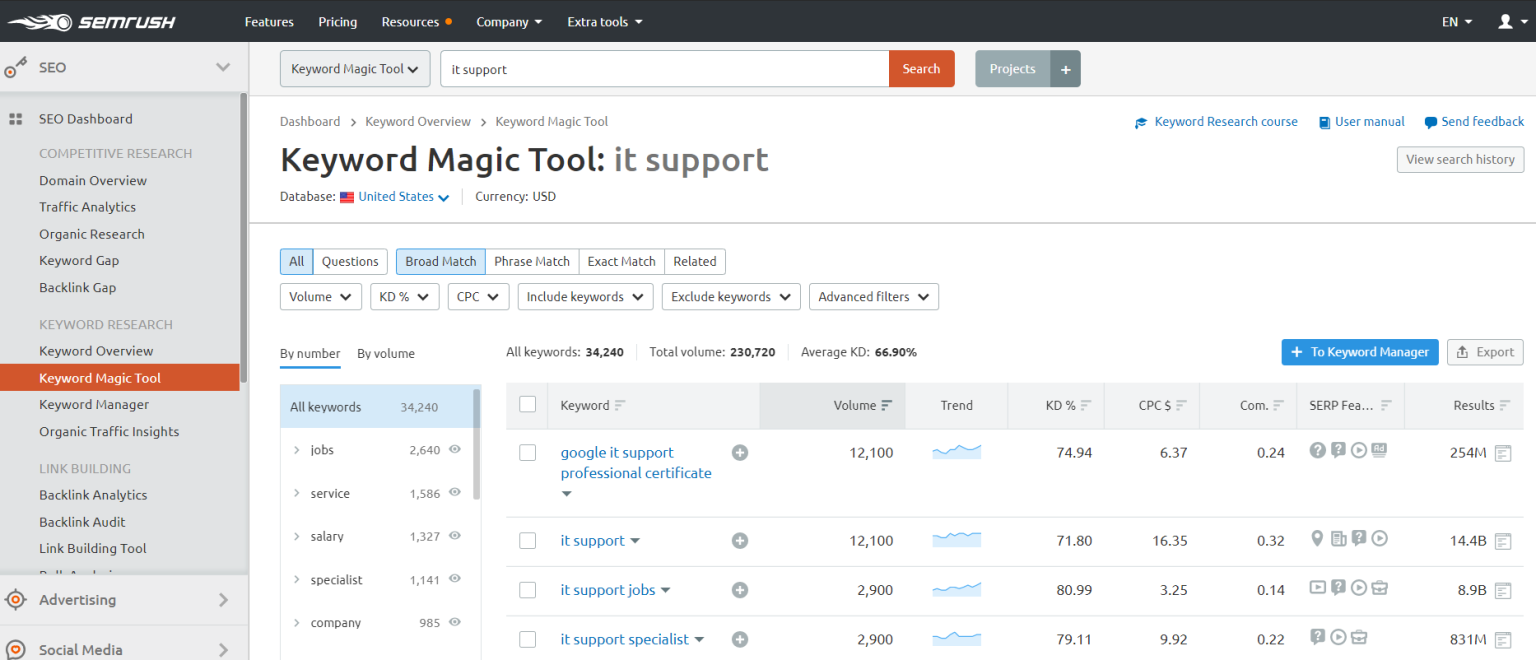The image size is (1536, 660).
Task: Toggle eye icon for the jobs group
Action: pyautogui.click(x=455, y=450)
